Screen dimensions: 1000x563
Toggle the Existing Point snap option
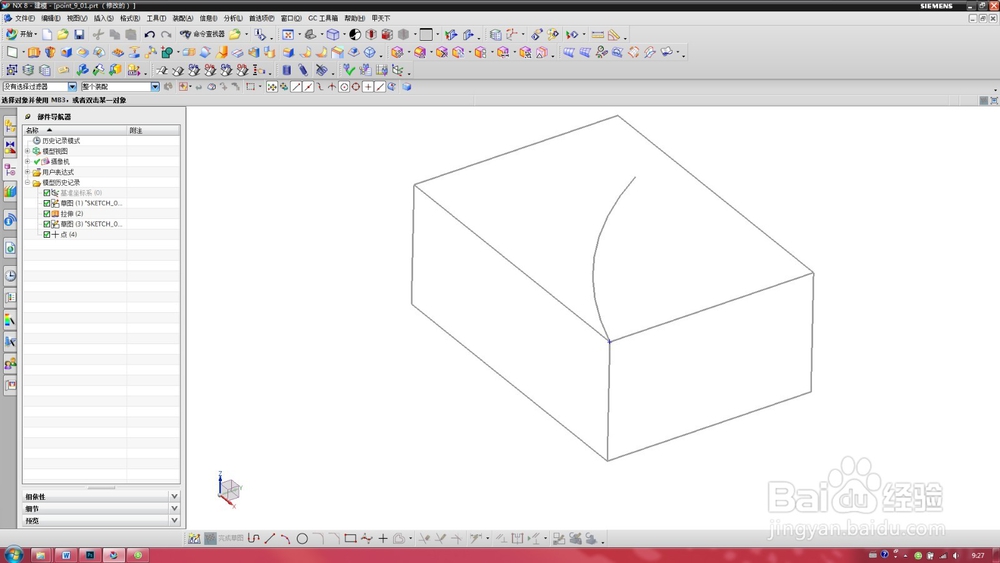[368, 87]
